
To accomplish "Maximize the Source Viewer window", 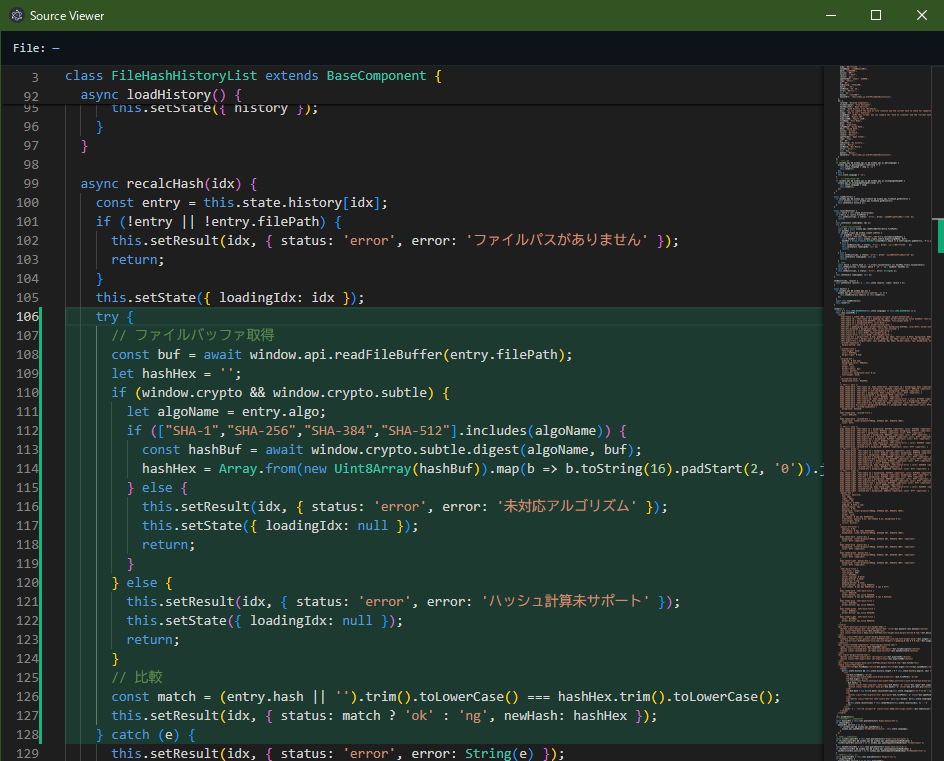I will 876,16.
